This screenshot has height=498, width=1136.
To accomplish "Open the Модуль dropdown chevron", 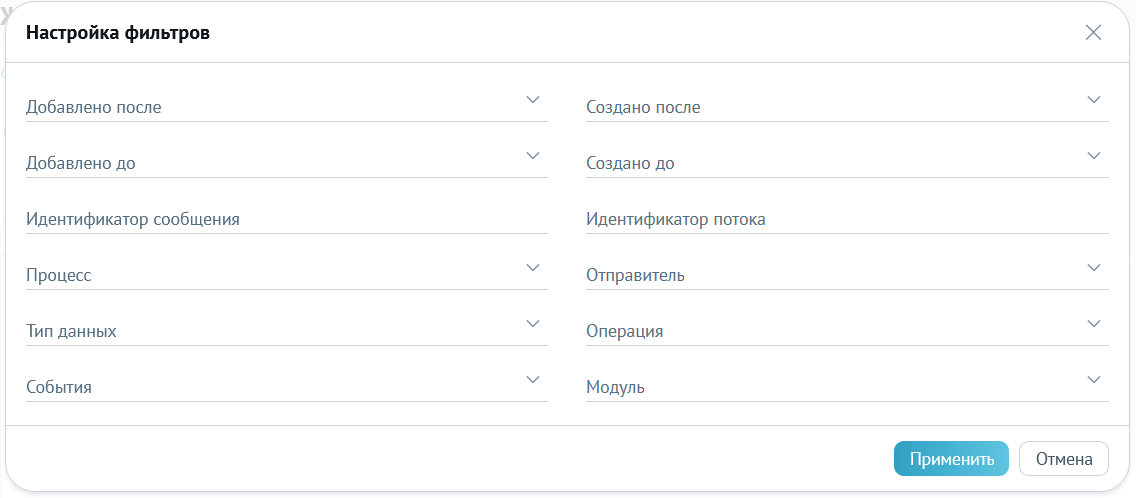I will click(1094, 380).
